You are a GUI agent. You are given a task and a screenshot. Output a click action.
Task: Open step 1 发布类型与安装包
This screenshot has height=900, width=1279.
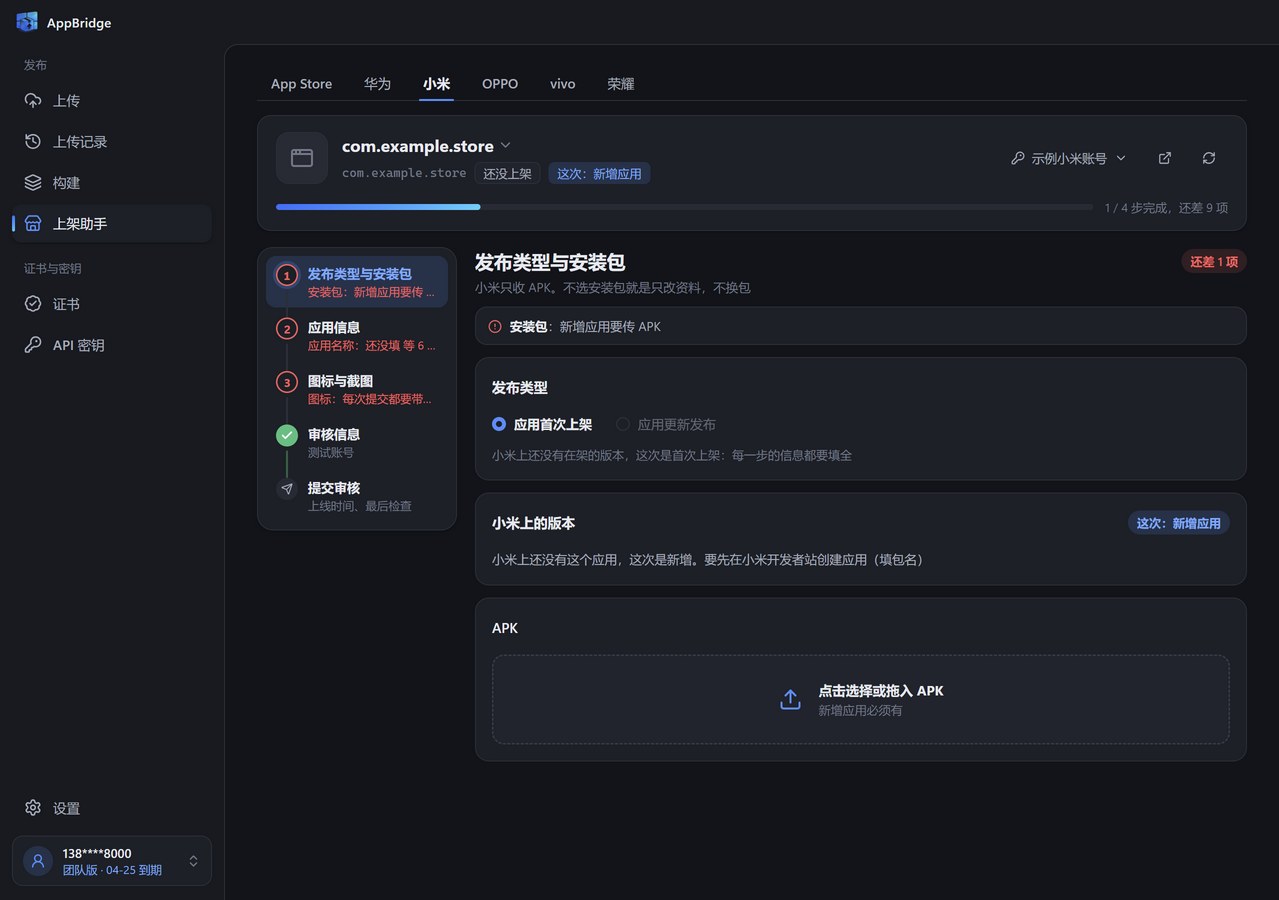(357, 282)
